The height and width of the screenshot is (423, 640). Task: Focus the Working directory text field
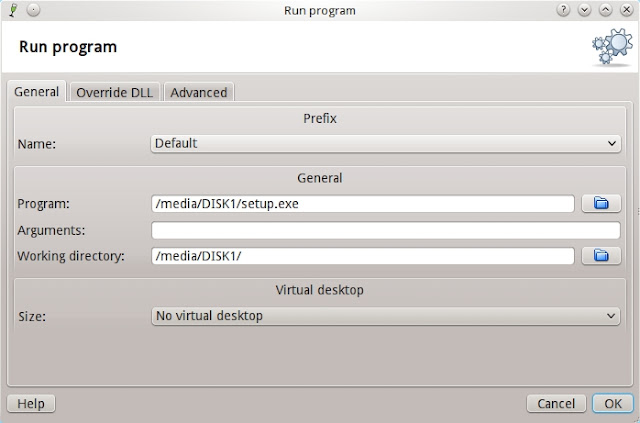coord(362,256)
